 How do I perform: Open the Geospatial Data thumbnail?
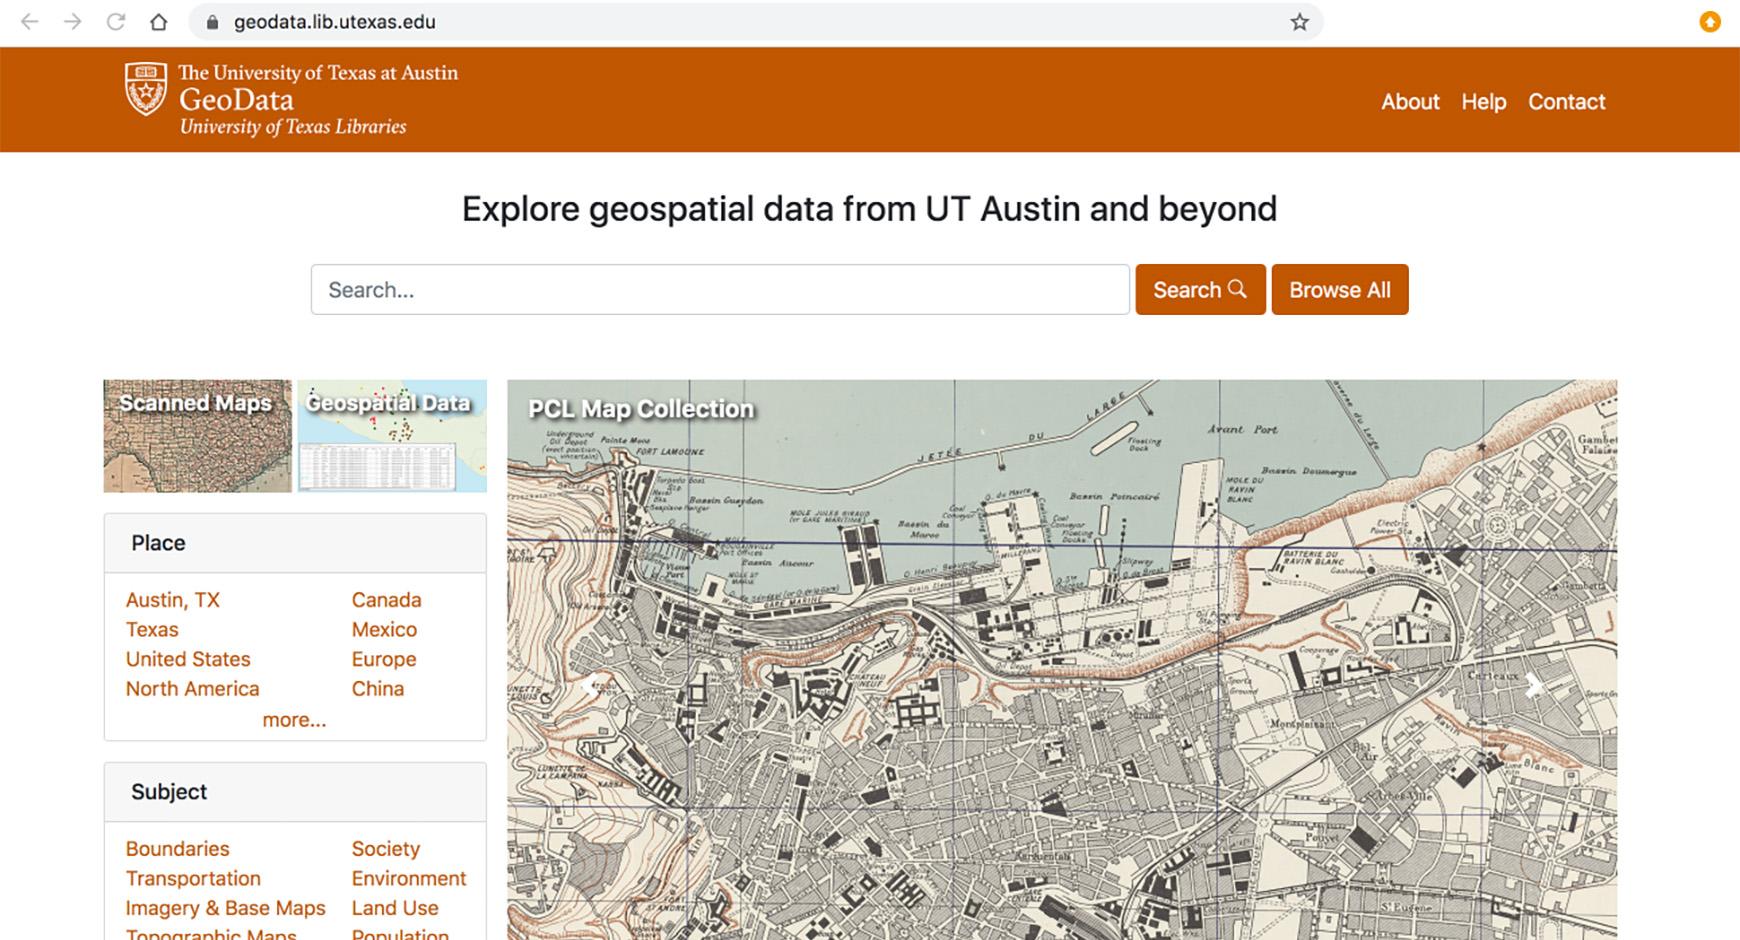coord(392,435)
